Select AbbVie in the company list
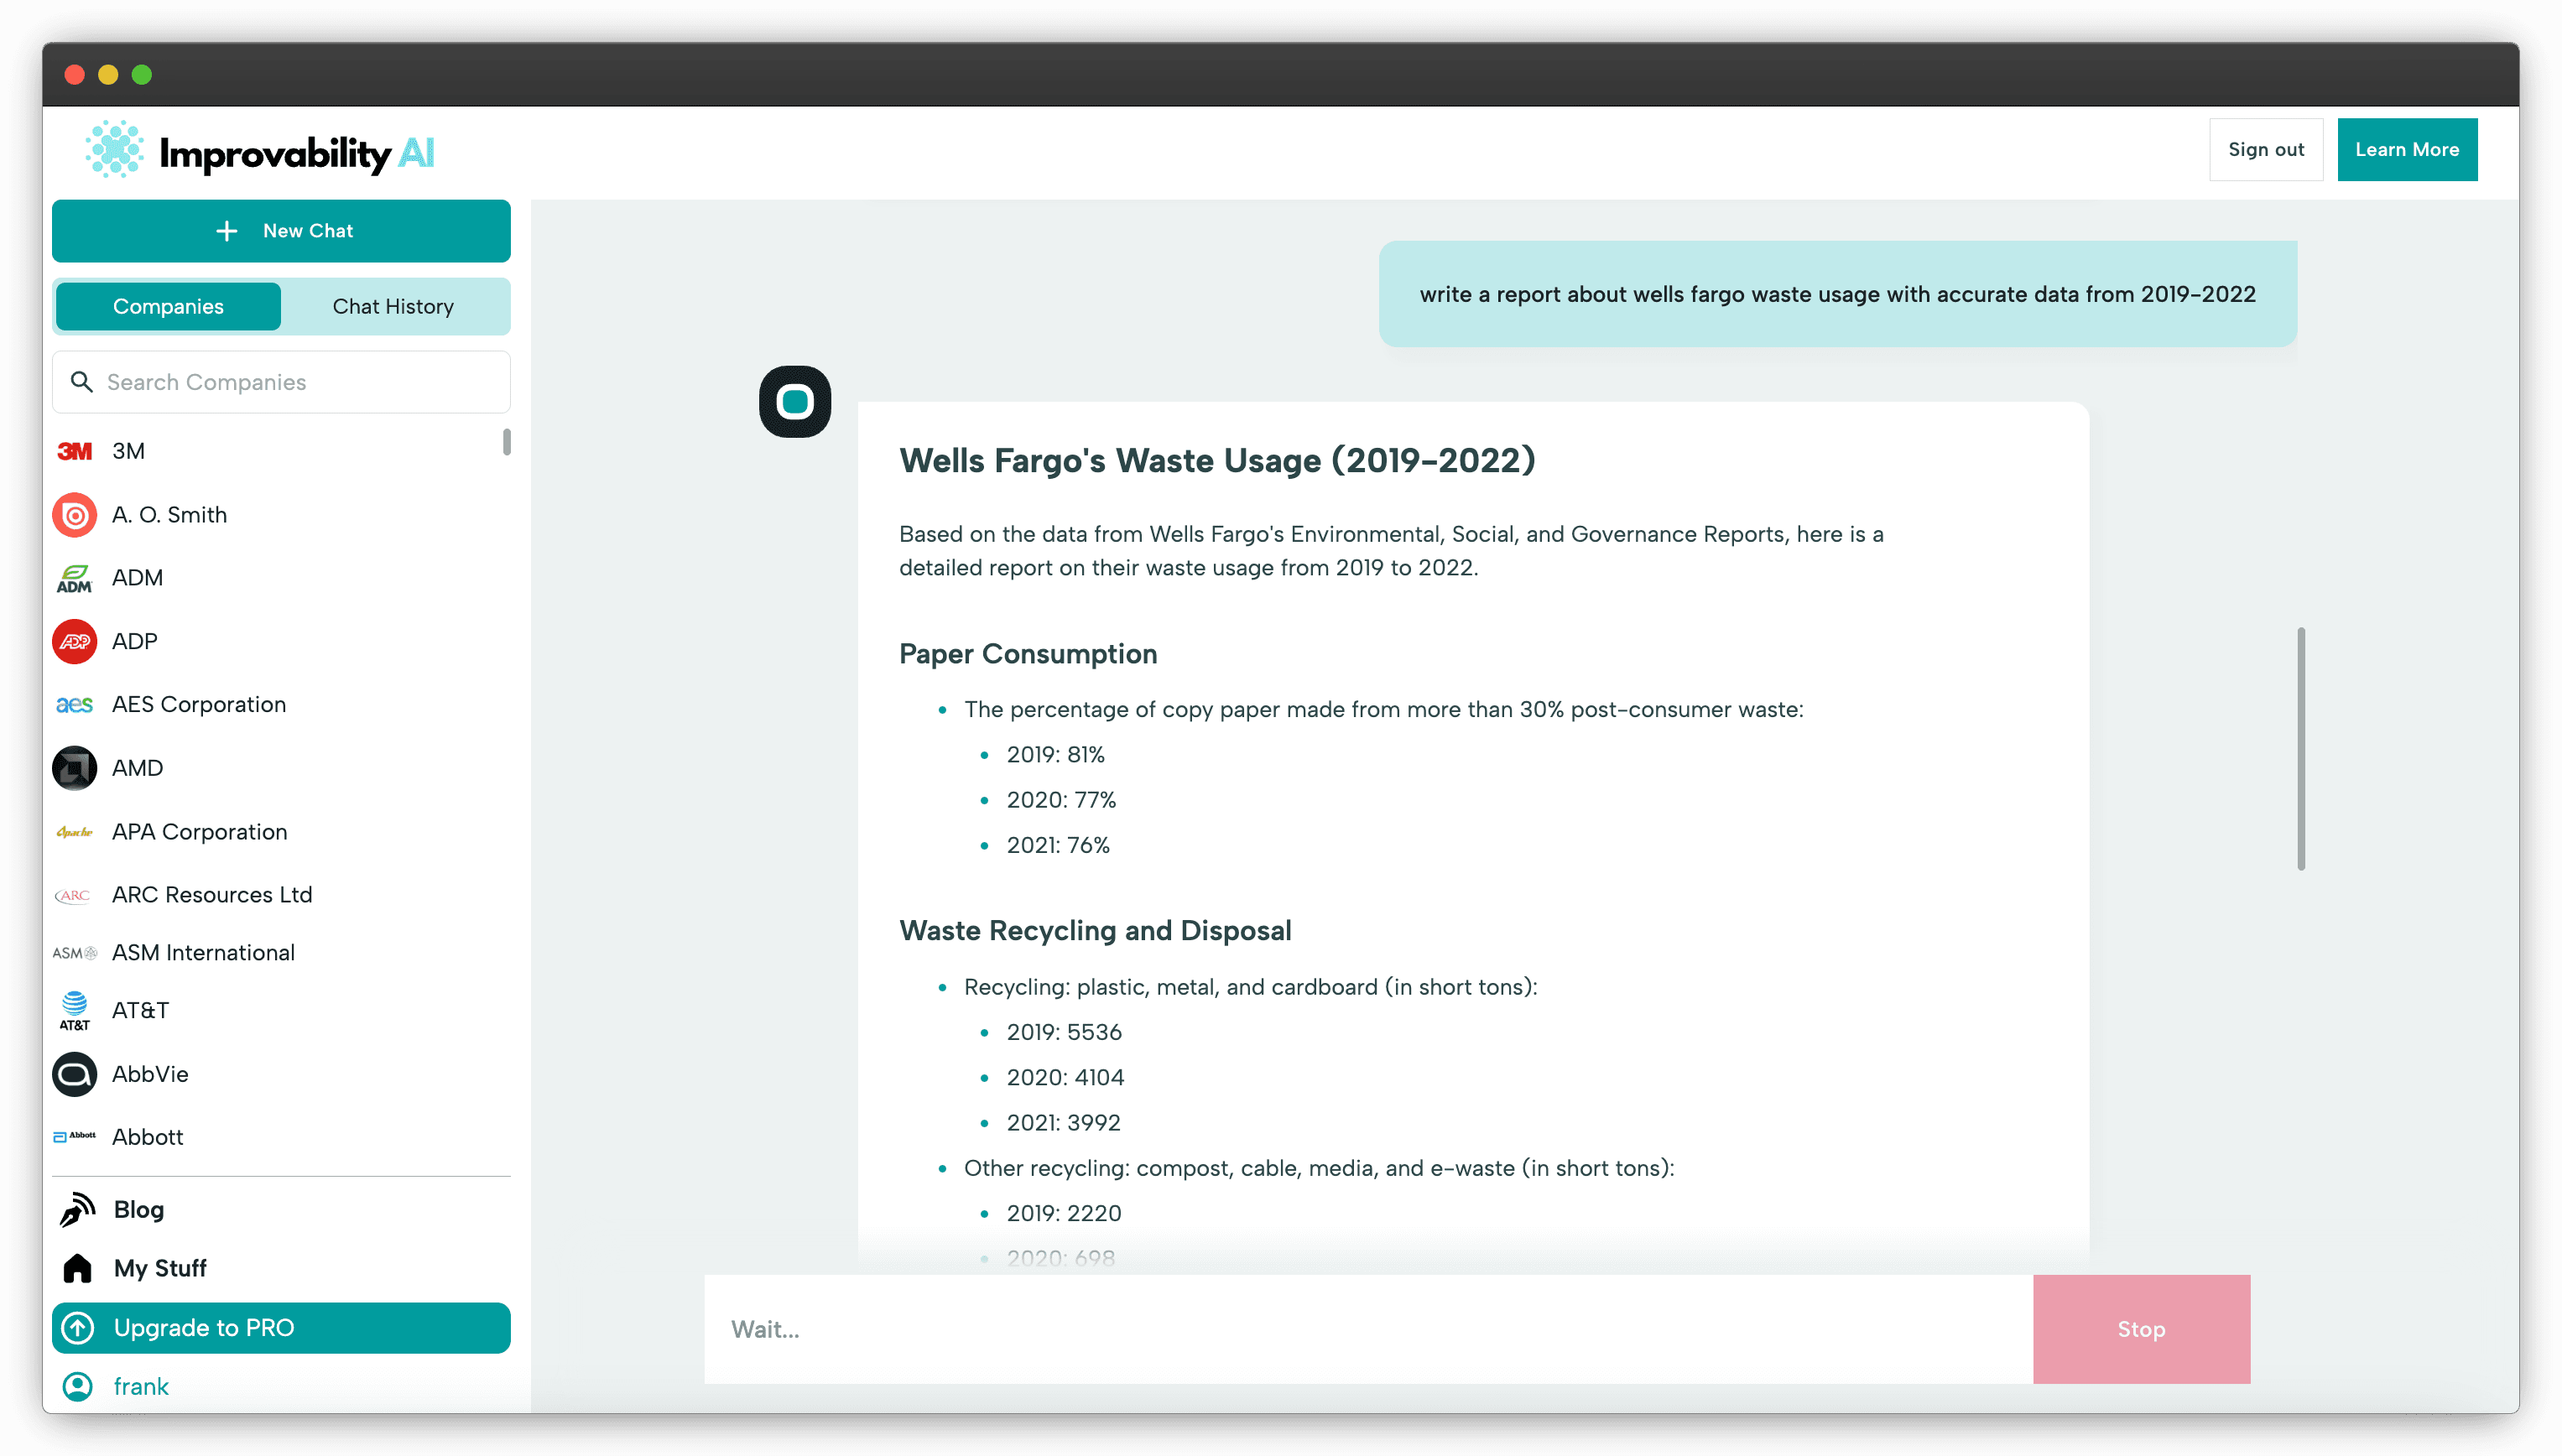The width and height of the screenshot is (2562, 1456). click(150, 1074)
